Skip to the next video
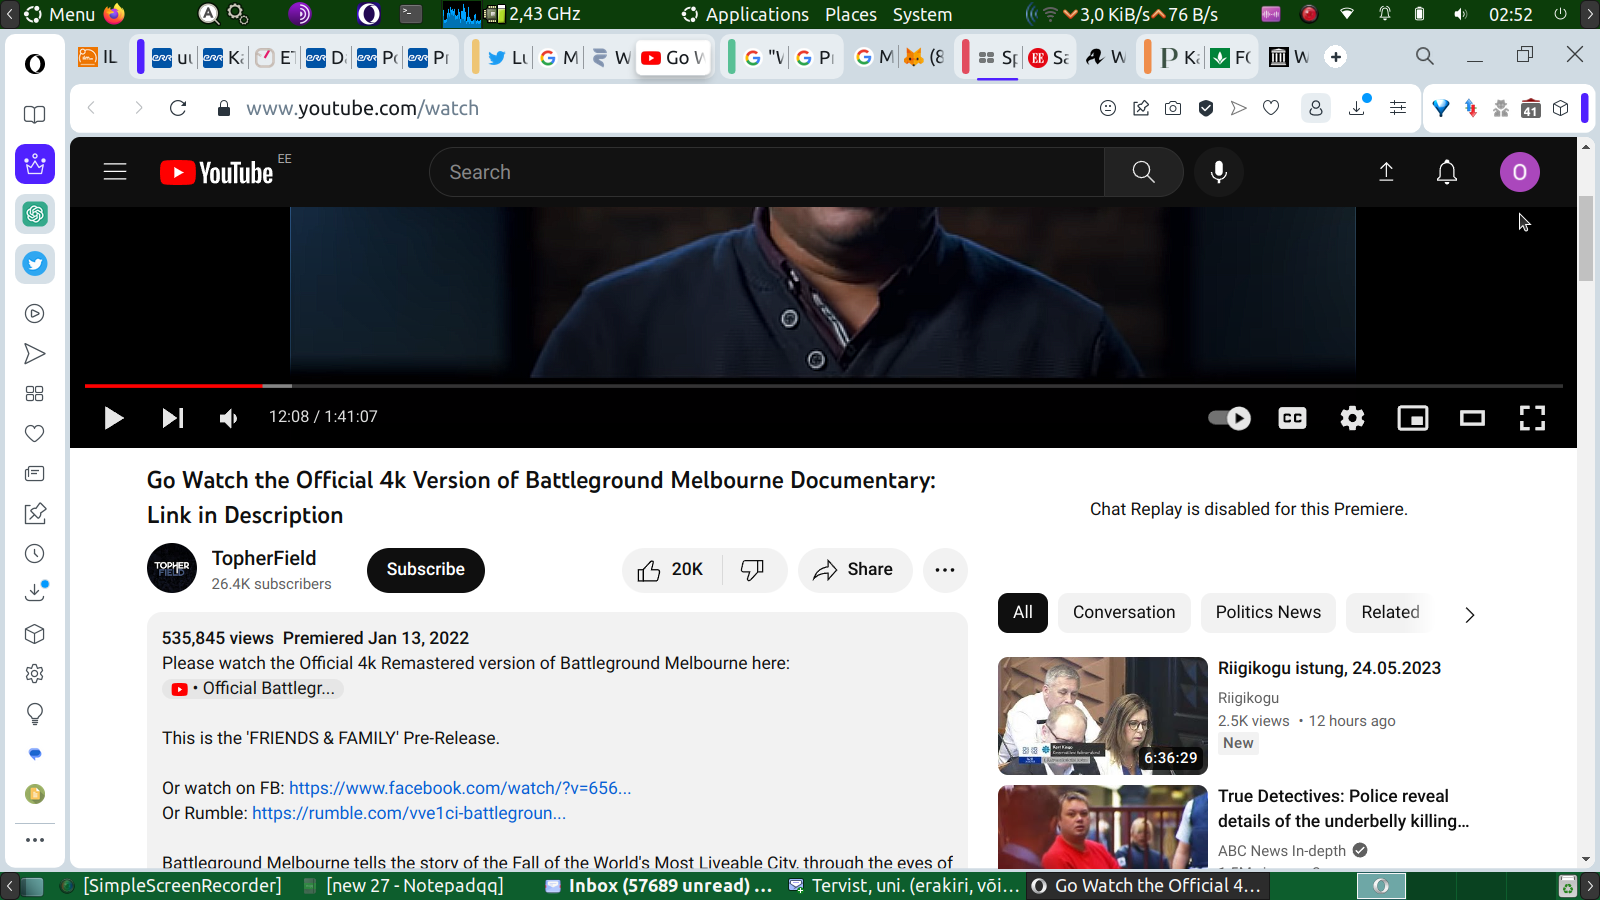 click(173, 418)
